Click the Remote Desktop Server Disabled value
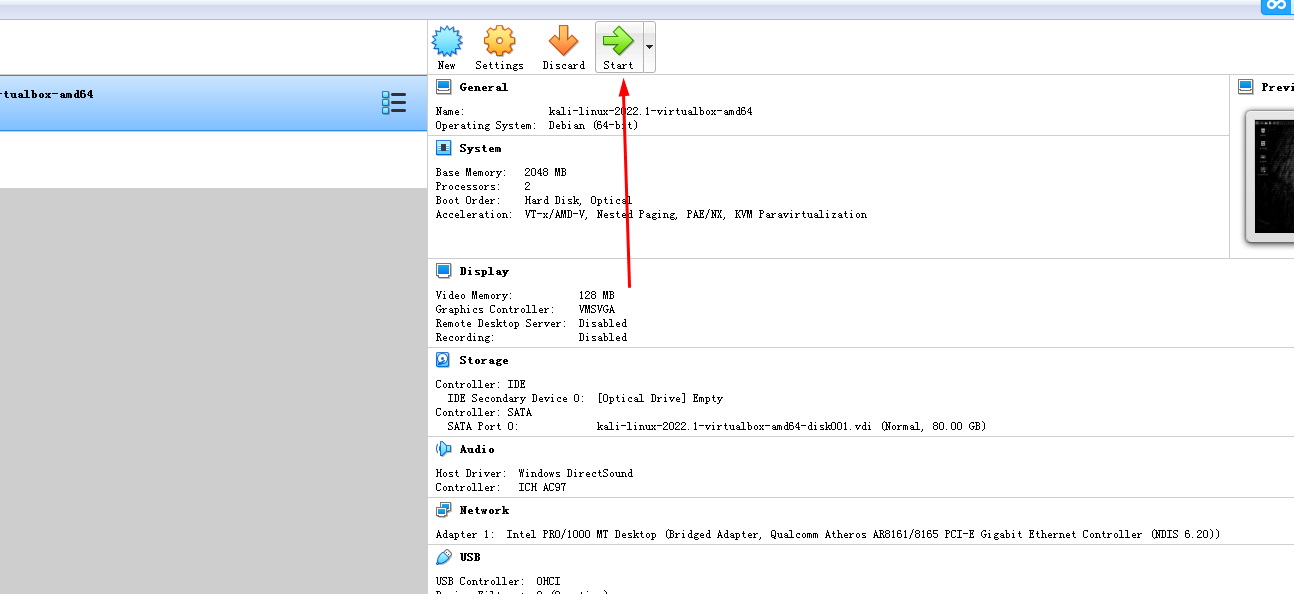 603,323
